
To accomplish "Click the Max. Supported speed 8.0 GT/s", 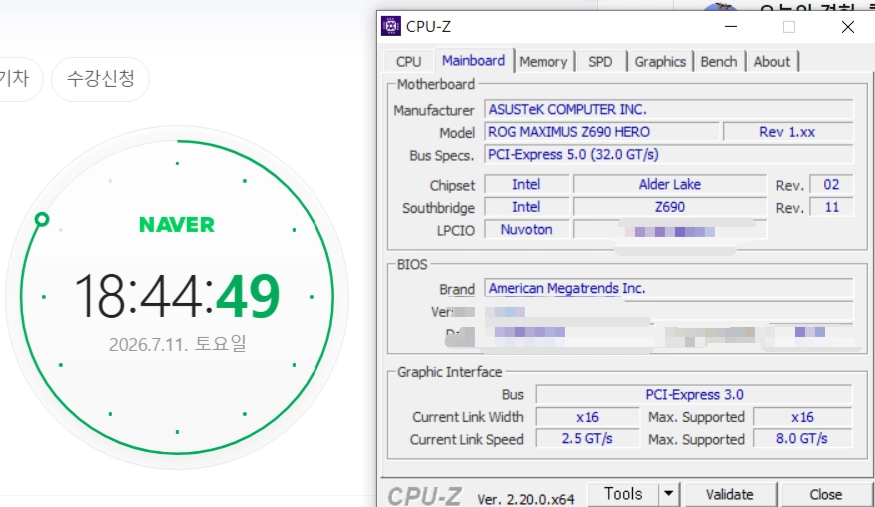I will (802, 439).
